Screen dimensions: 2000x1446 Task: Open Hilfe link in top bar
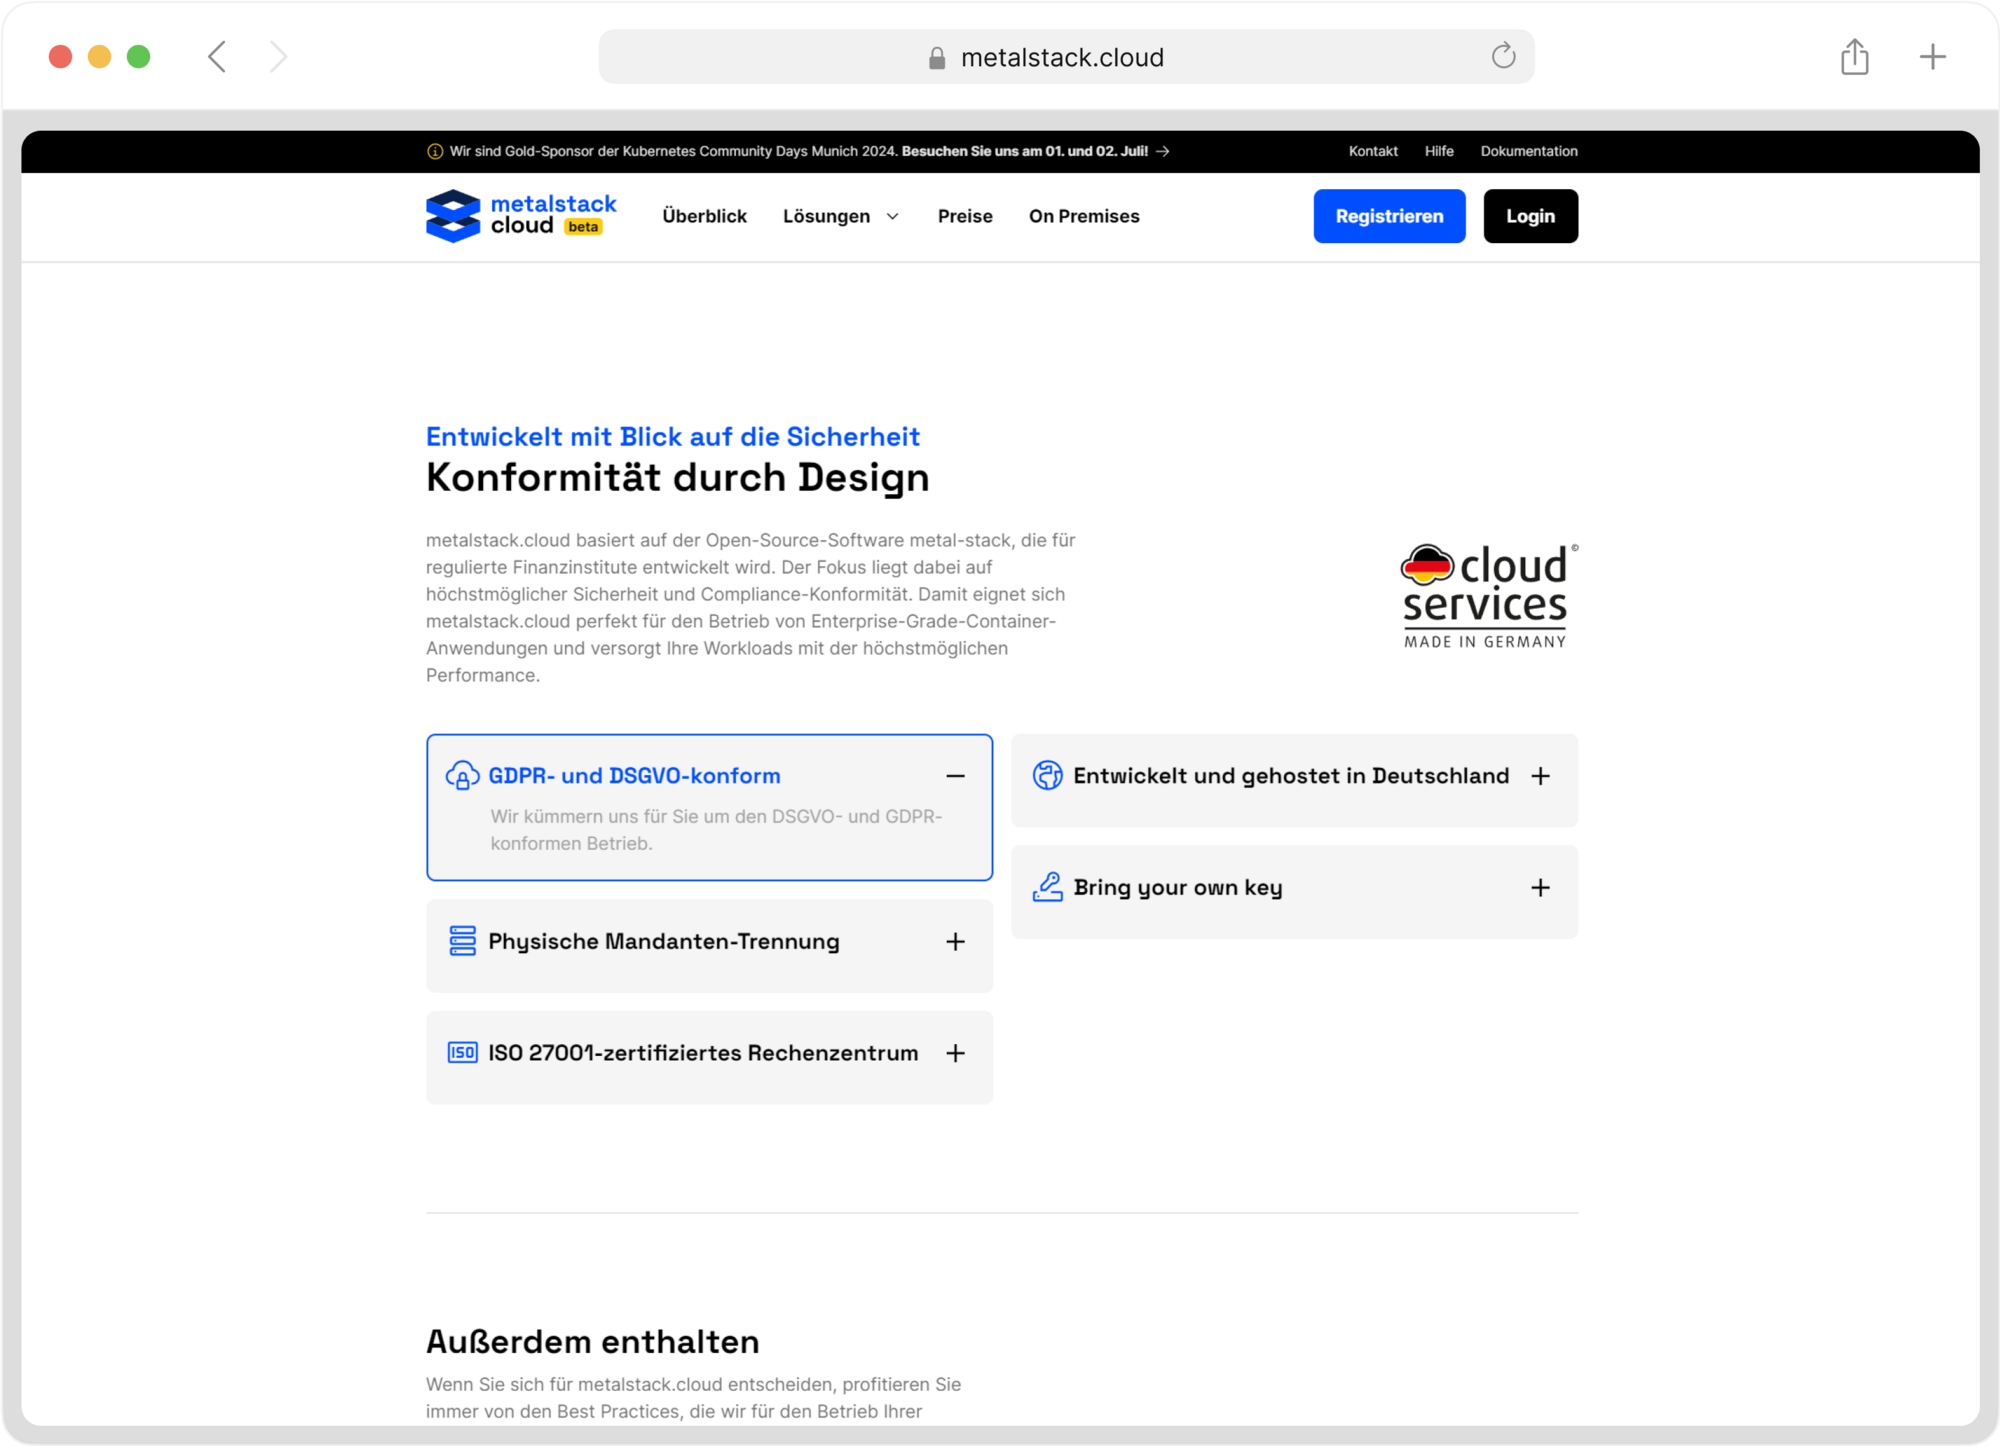(x=1439, y=151)
